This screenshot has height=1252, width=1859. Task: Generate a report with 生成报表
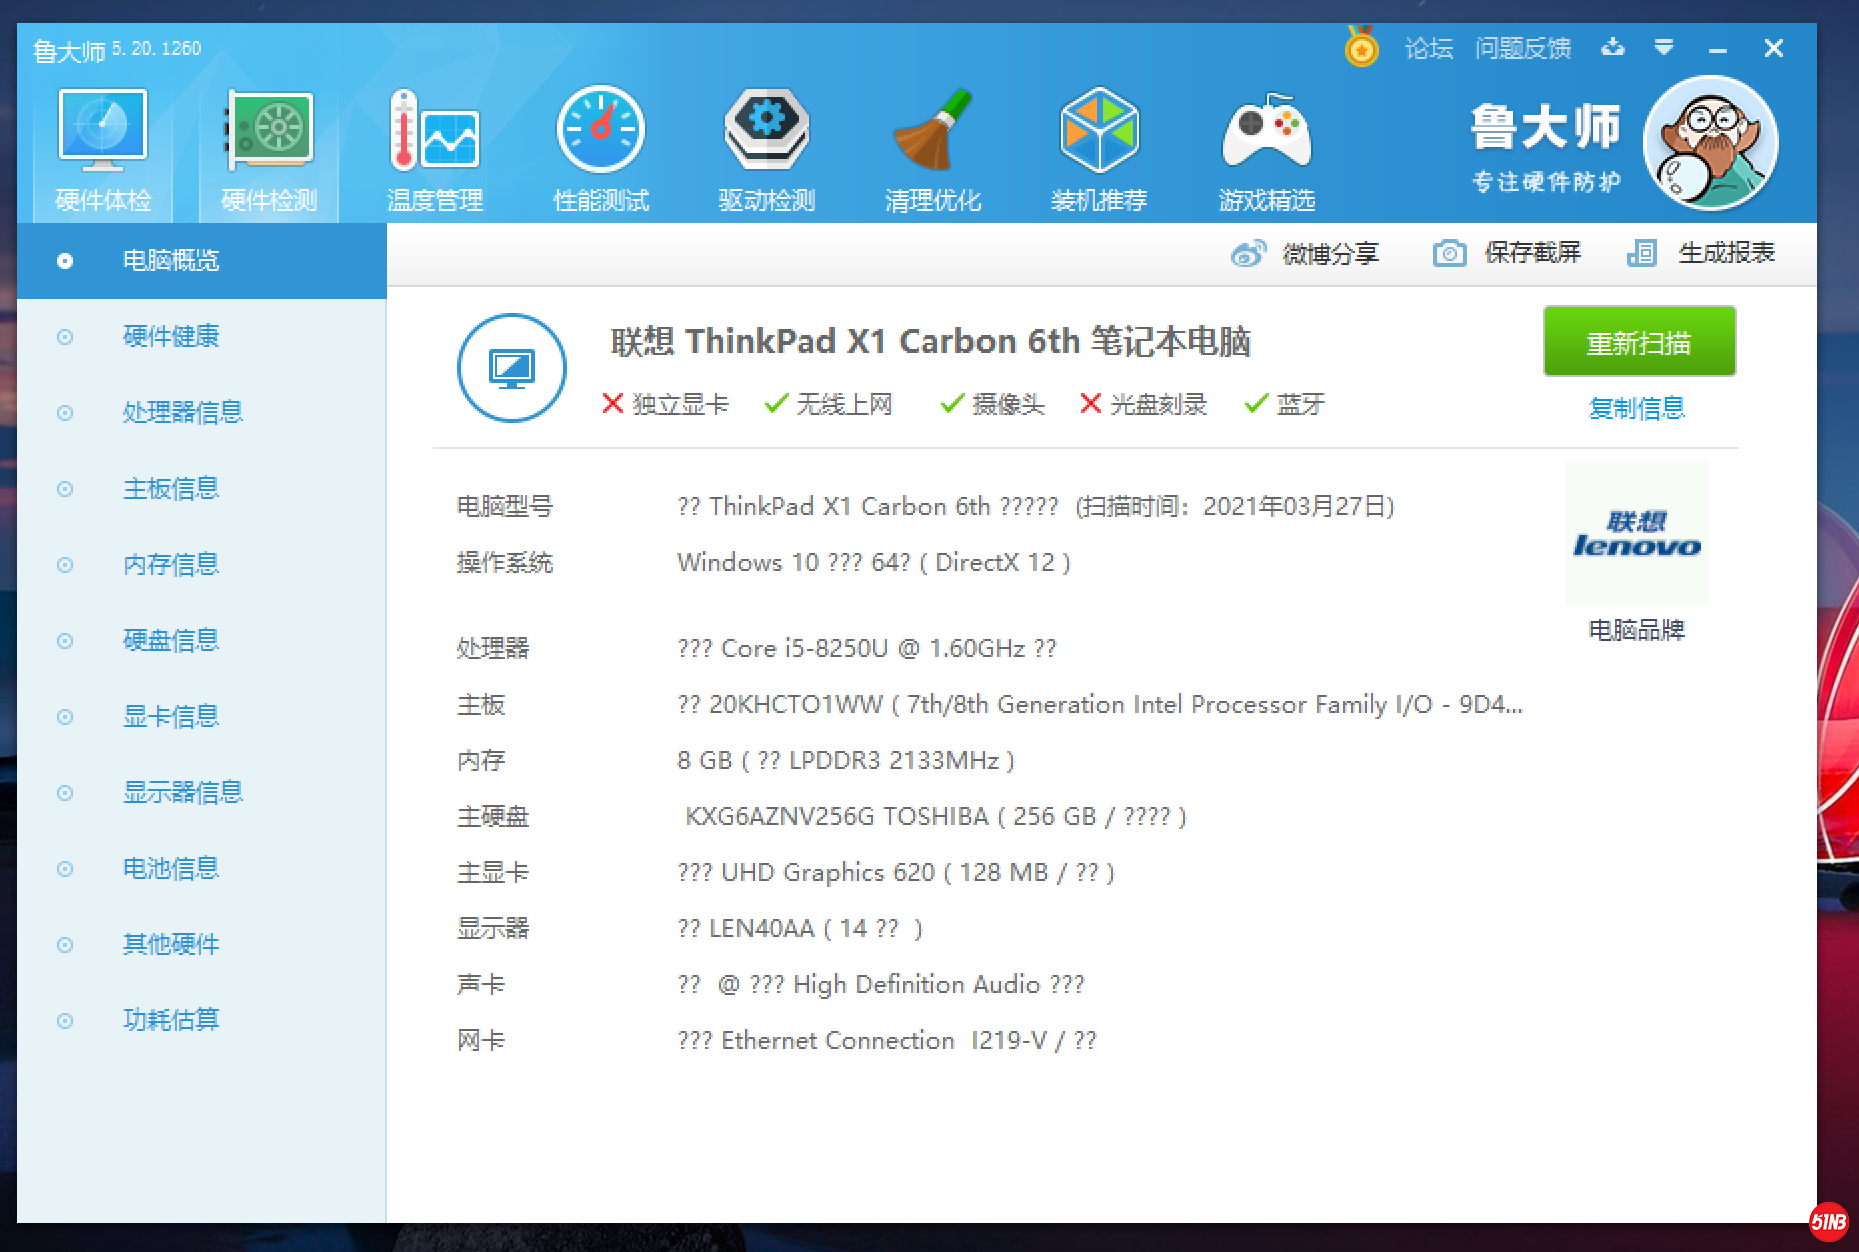(1701, 253)
